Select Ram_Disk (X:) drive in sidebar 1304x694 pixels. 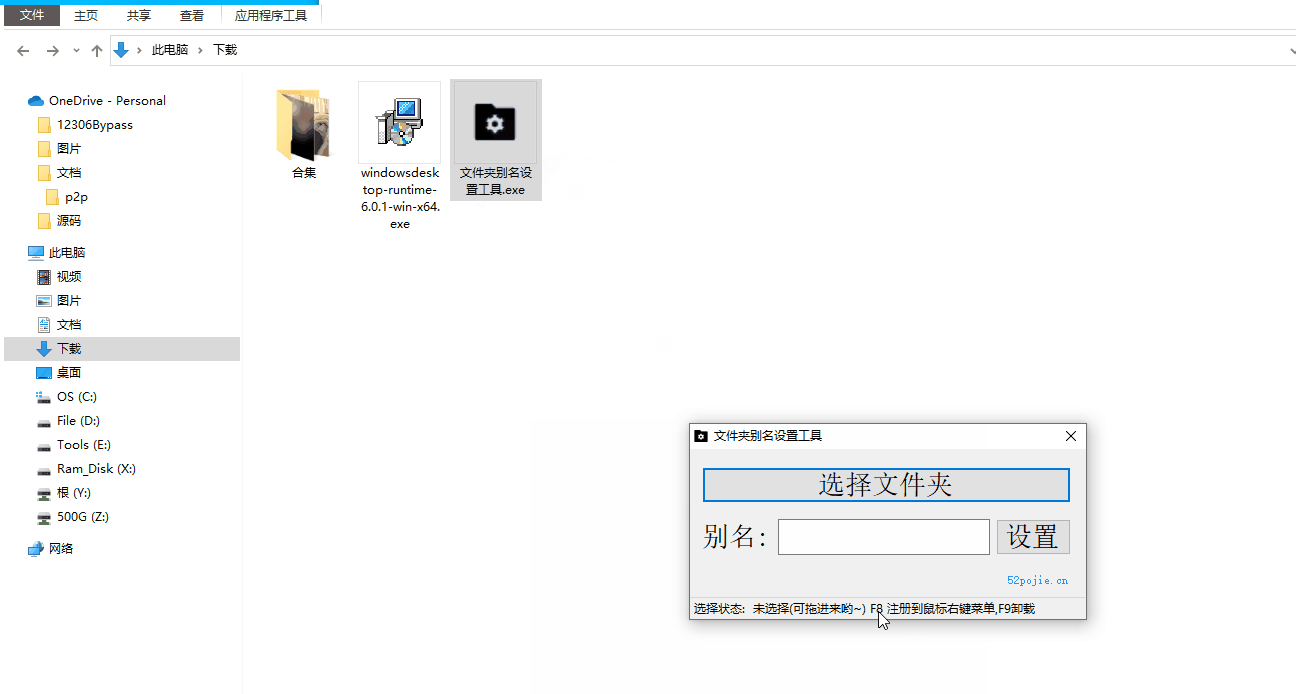tap(95, 469)
